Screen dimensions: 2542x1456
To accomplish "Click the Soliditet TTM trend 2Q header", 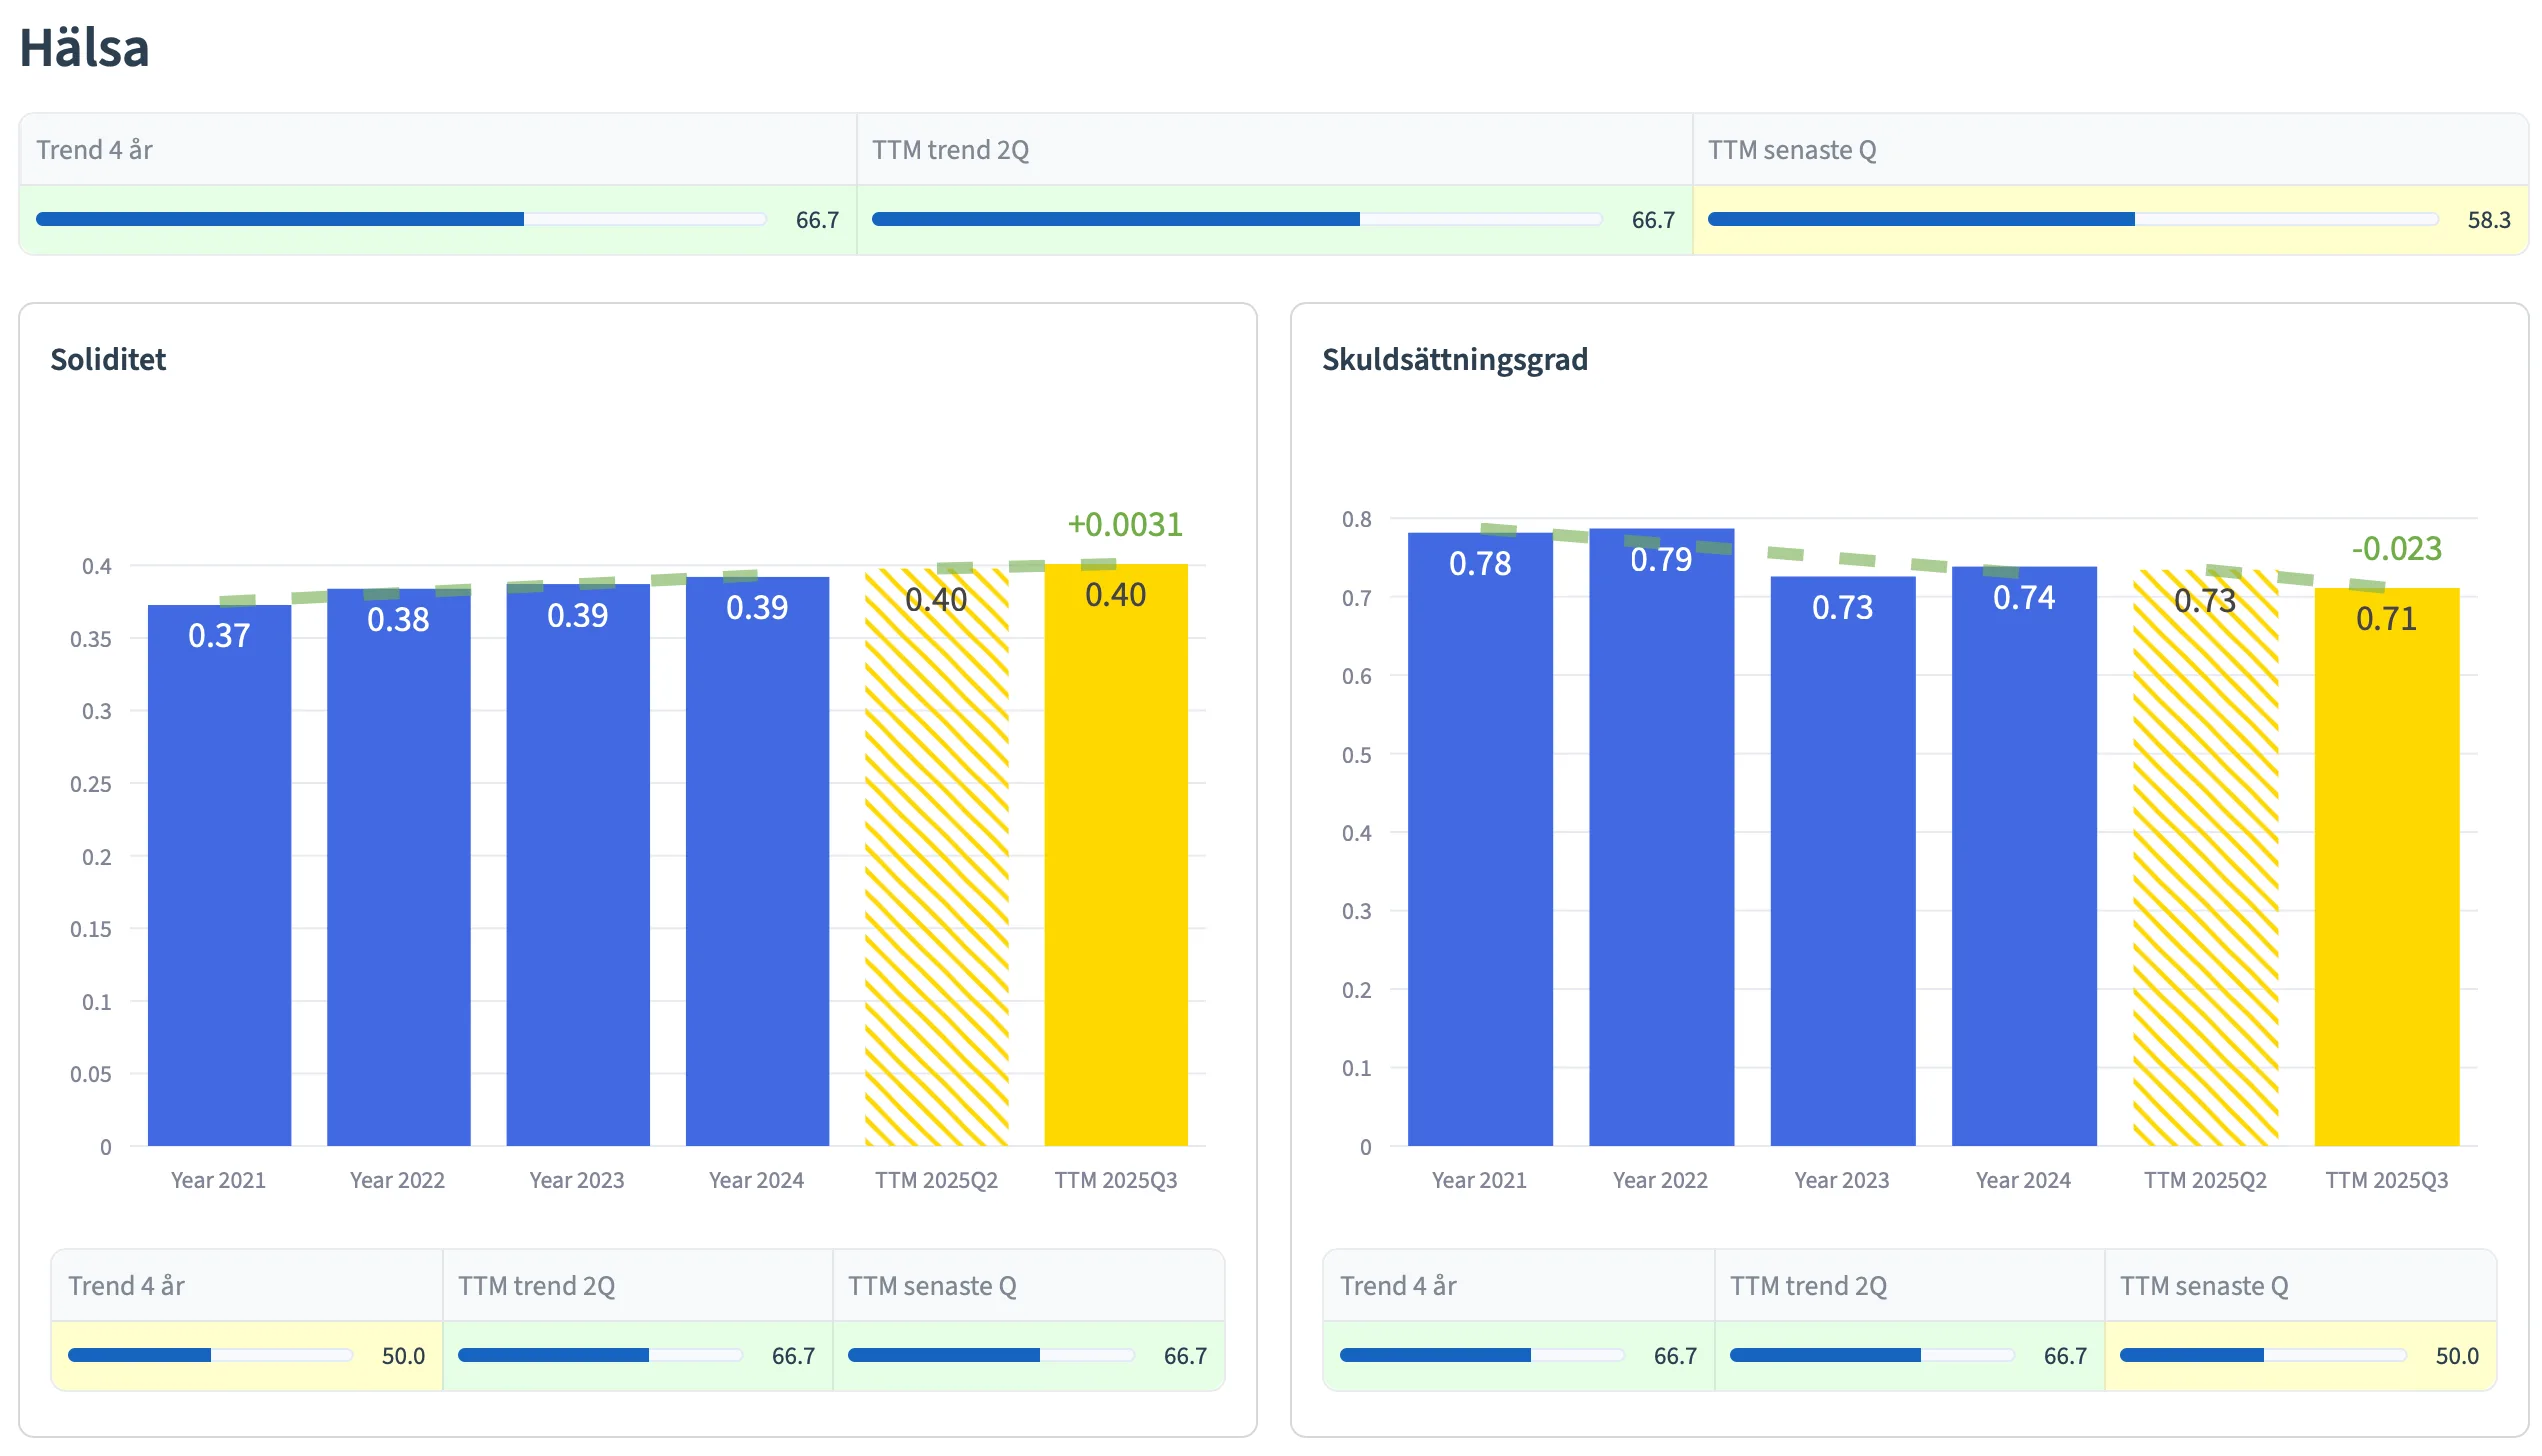I will click(536, 1285).
